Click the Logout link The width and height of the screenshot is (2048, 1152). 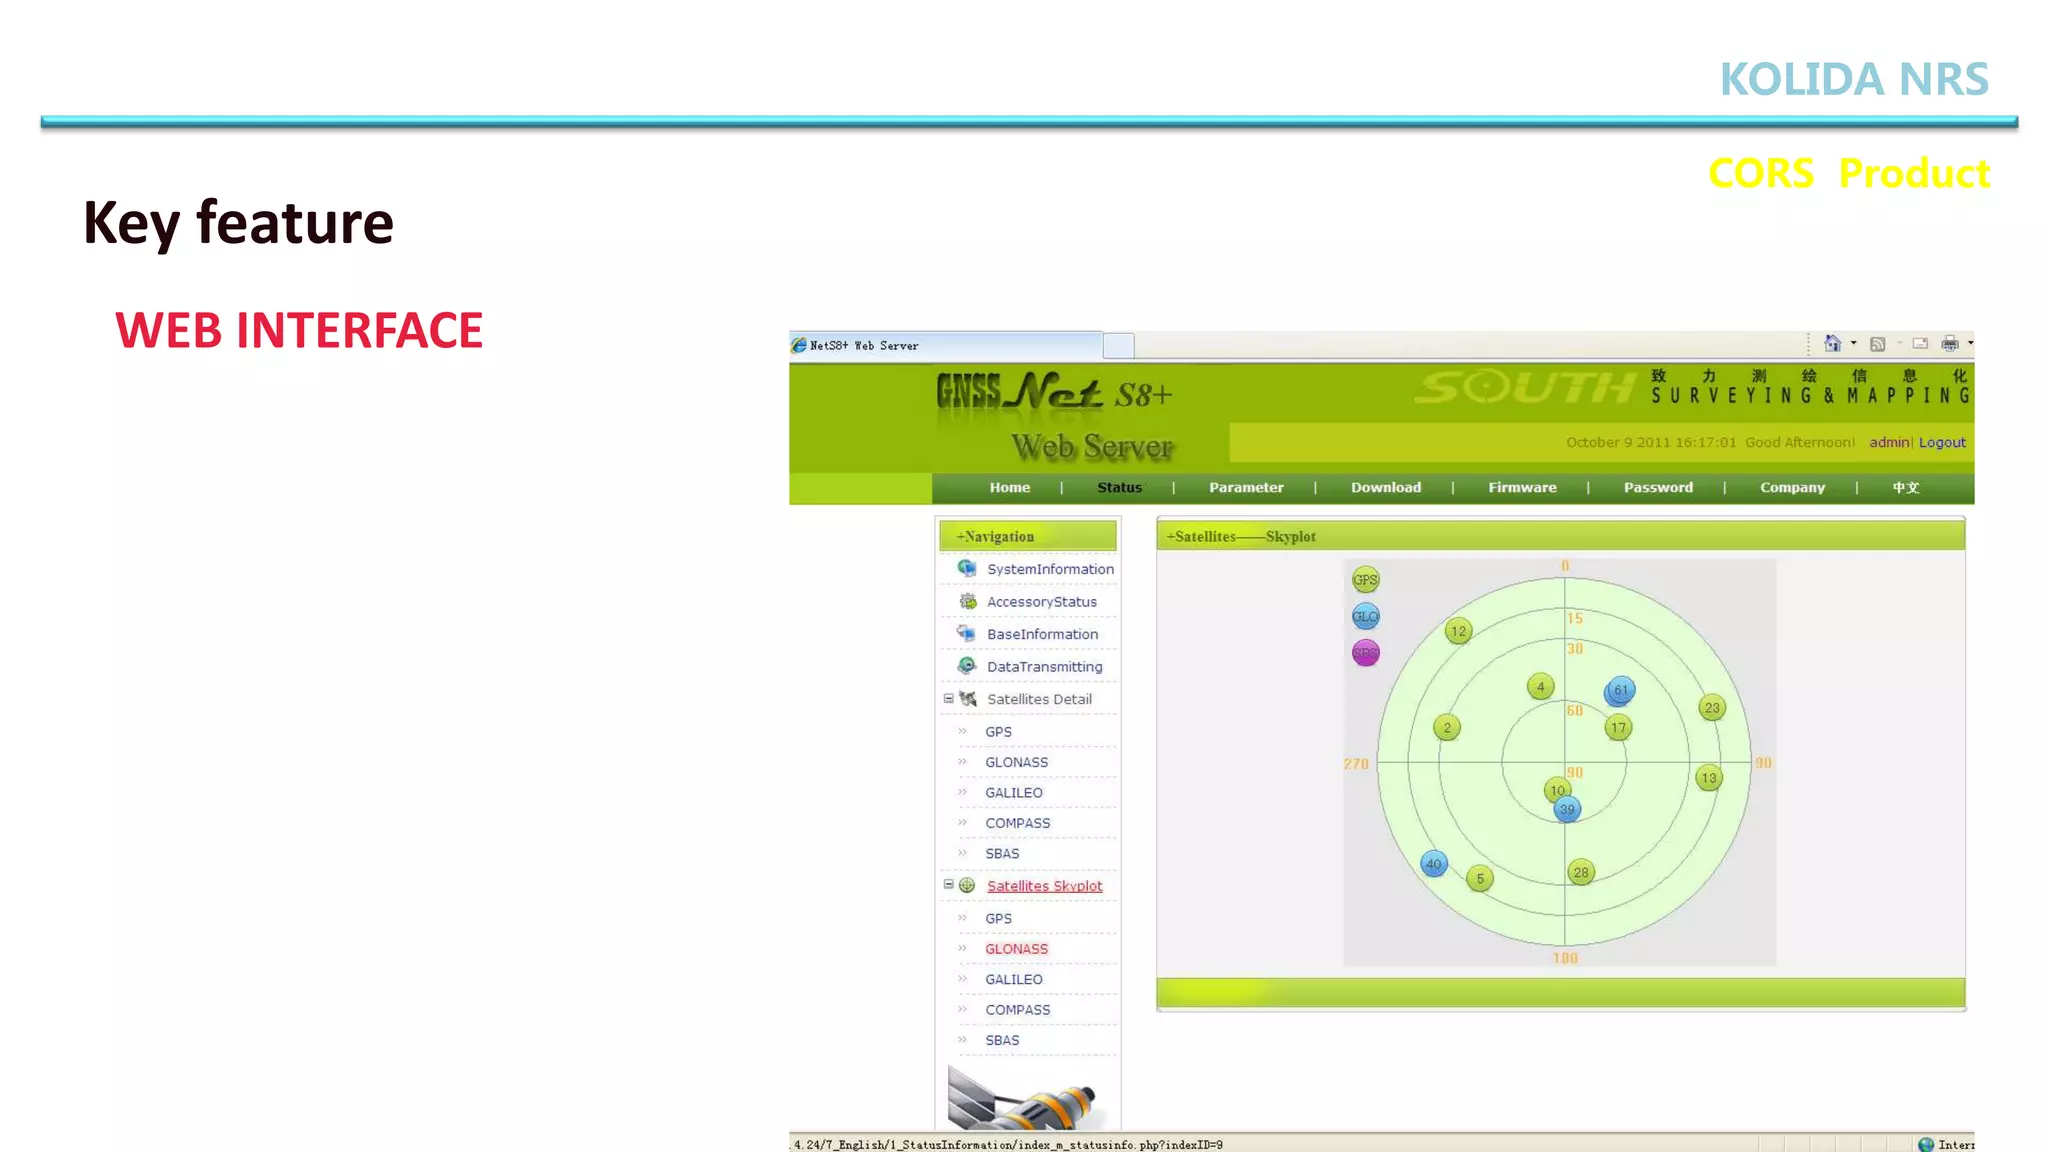[x=1942, y=442]
